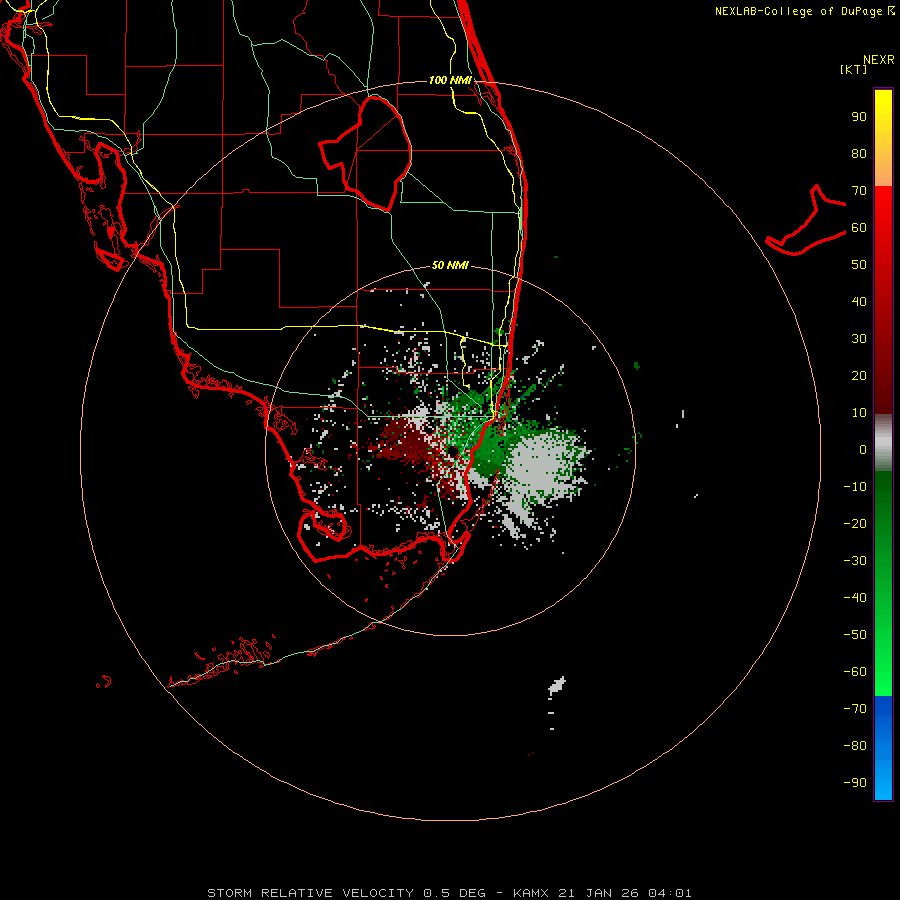Viewport: 900px width, 900px height.
Task: Select the -60 knot scale label
Action: pos(855,672)
